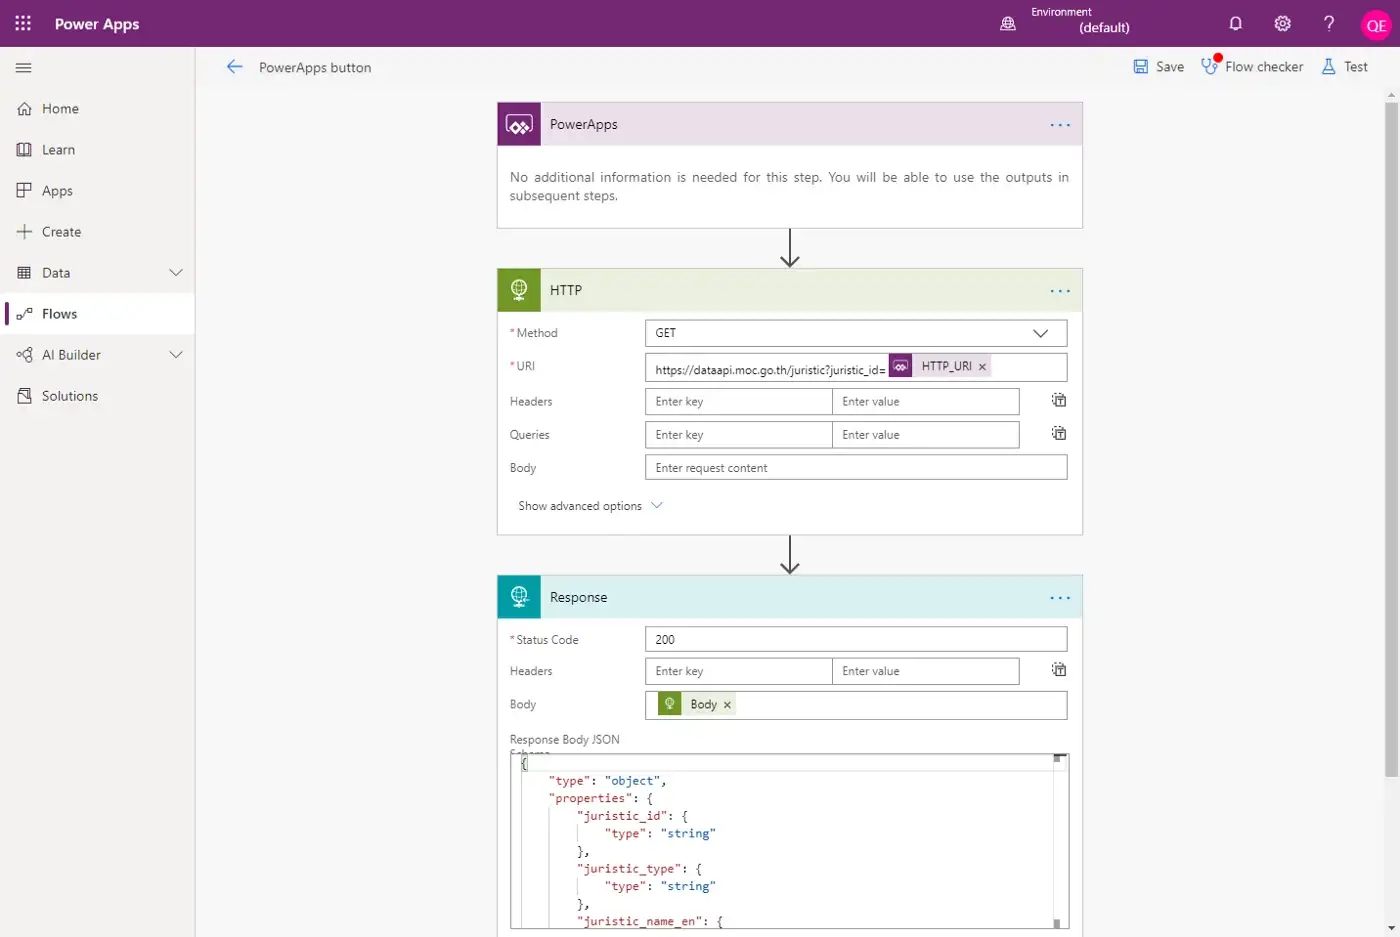Open Solutions in the sidebar
Screen dimensions: 1400x937
[98, 396]
